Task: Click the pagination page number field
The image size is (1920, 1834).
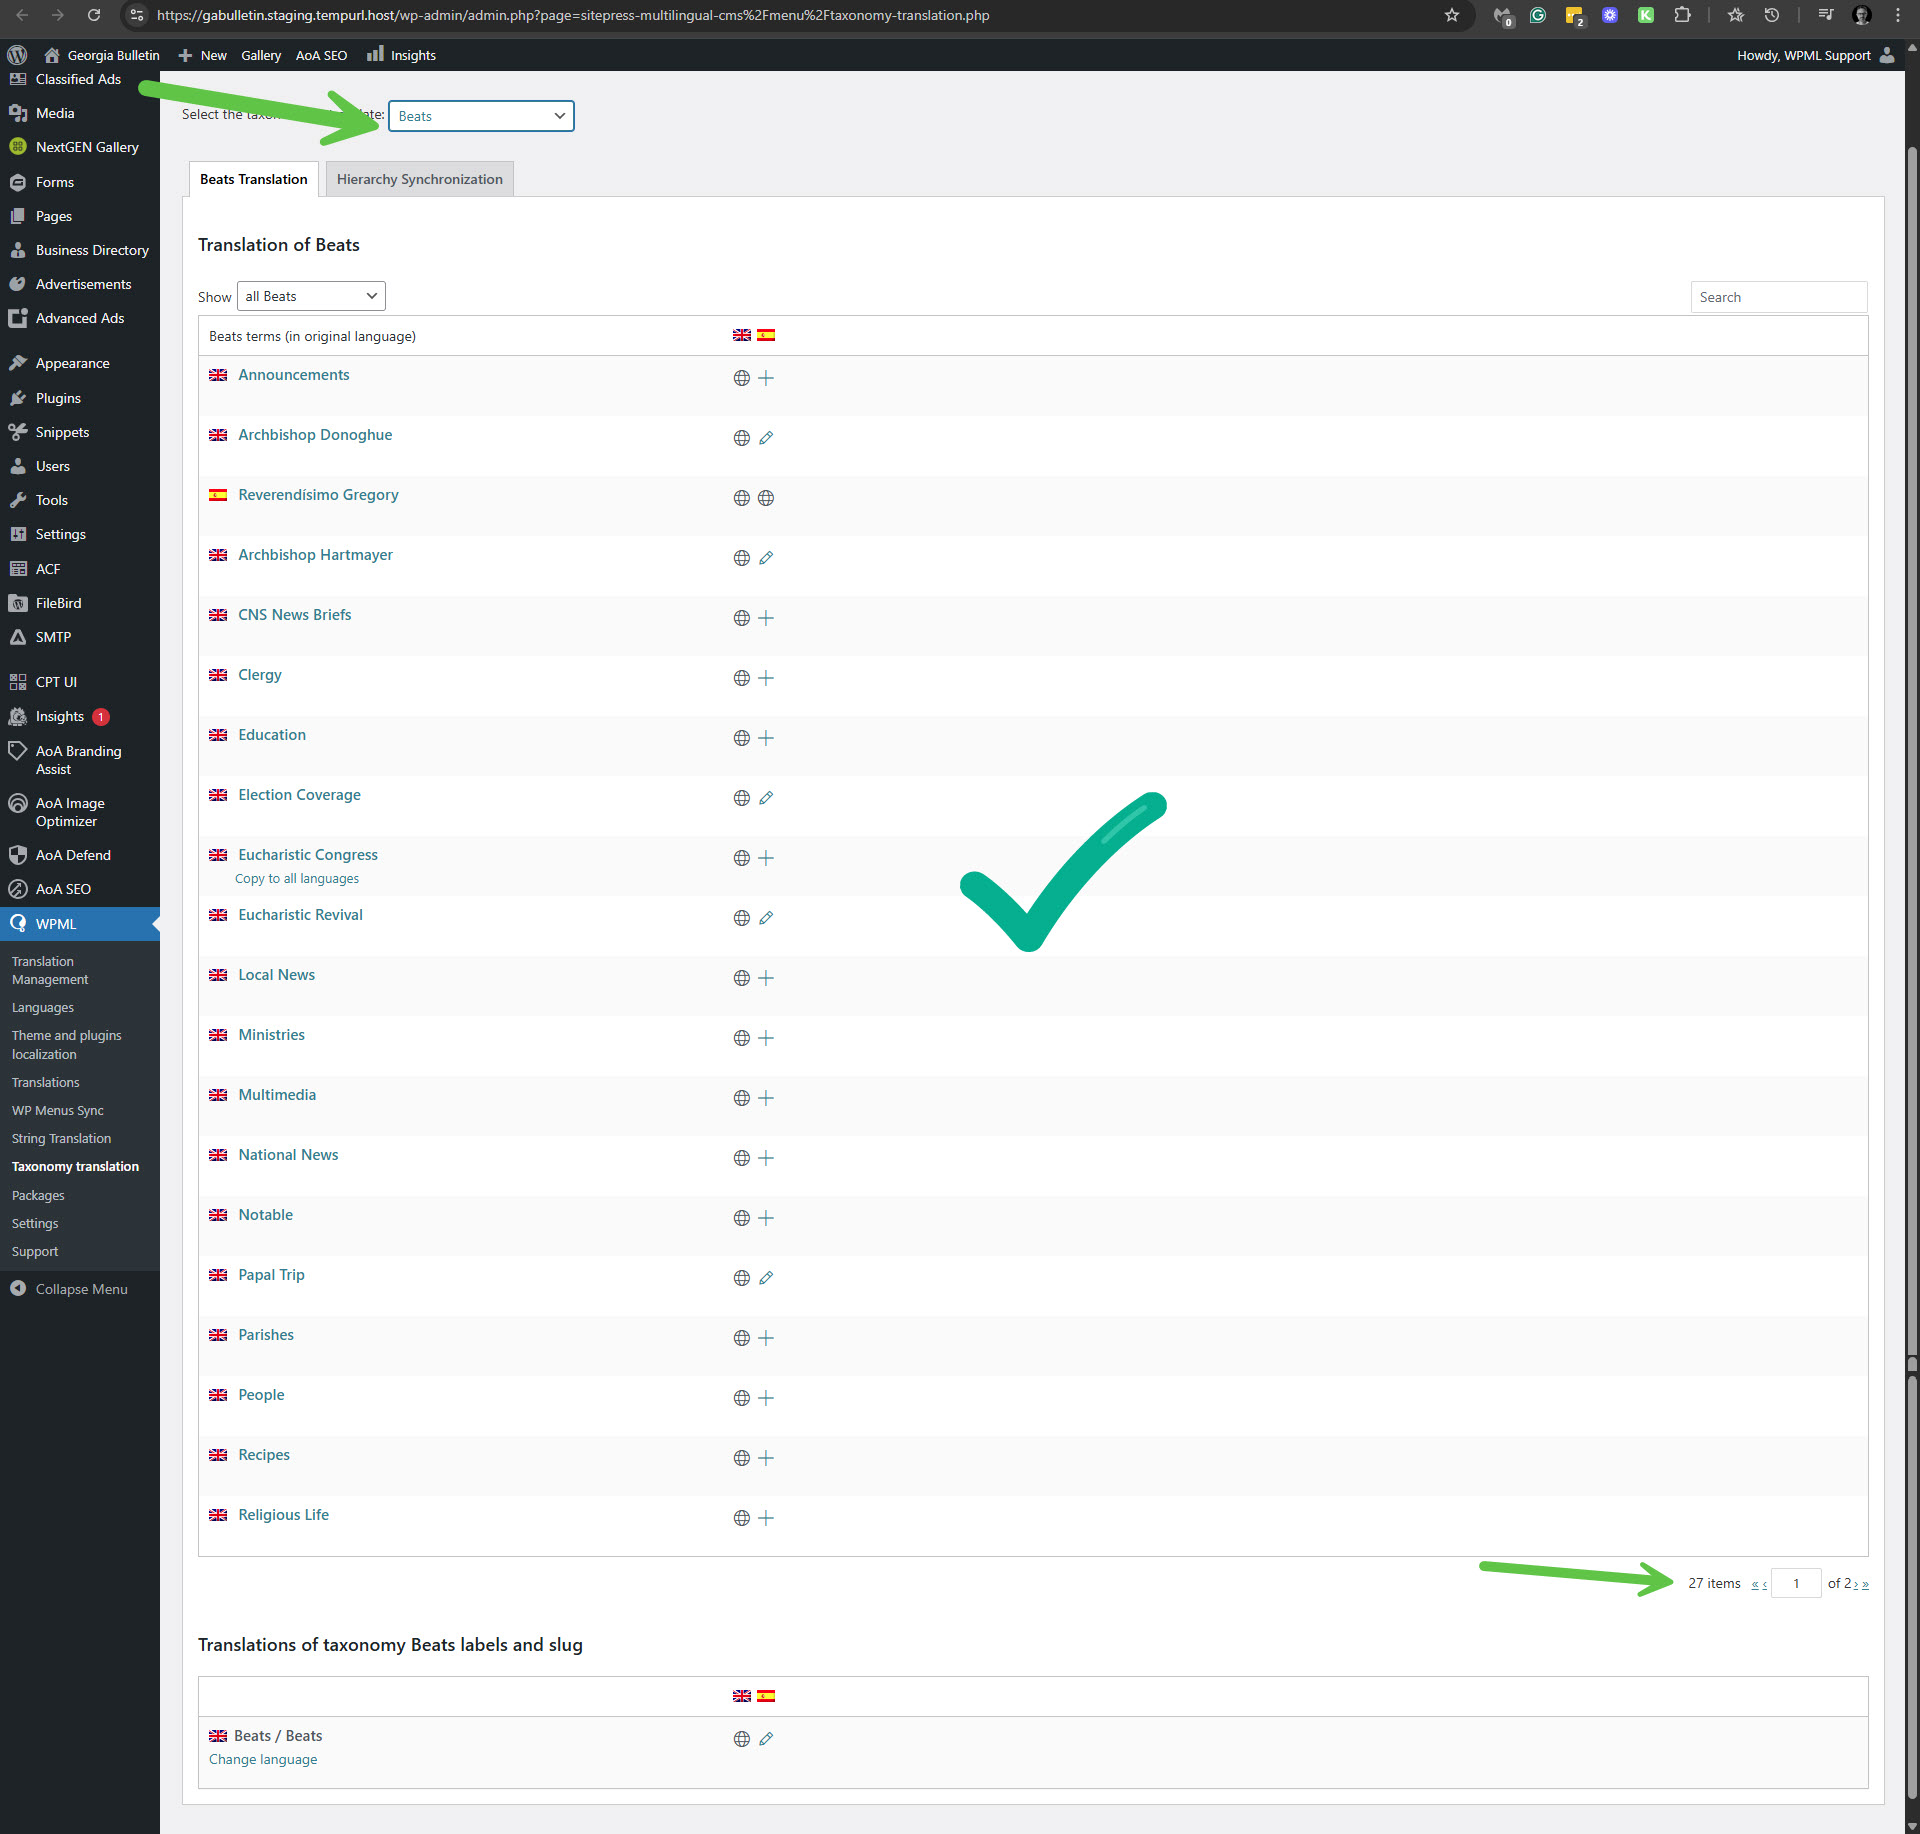Action: coord(1796,1583)
